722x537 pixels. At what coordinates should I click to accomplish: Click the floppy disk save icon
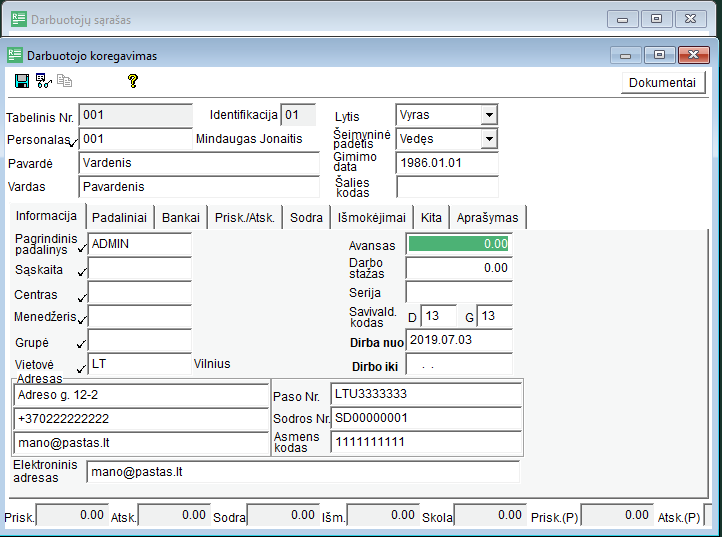(x=22, y=81)
